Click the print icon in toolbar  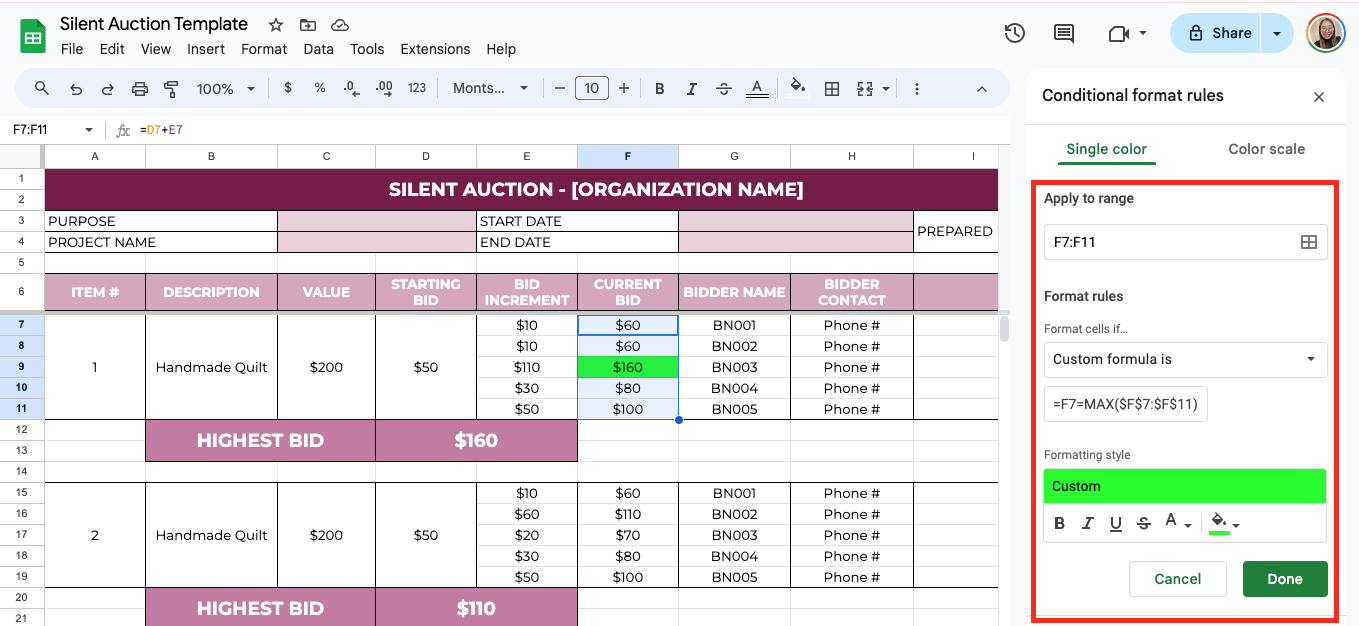(140, 89)
